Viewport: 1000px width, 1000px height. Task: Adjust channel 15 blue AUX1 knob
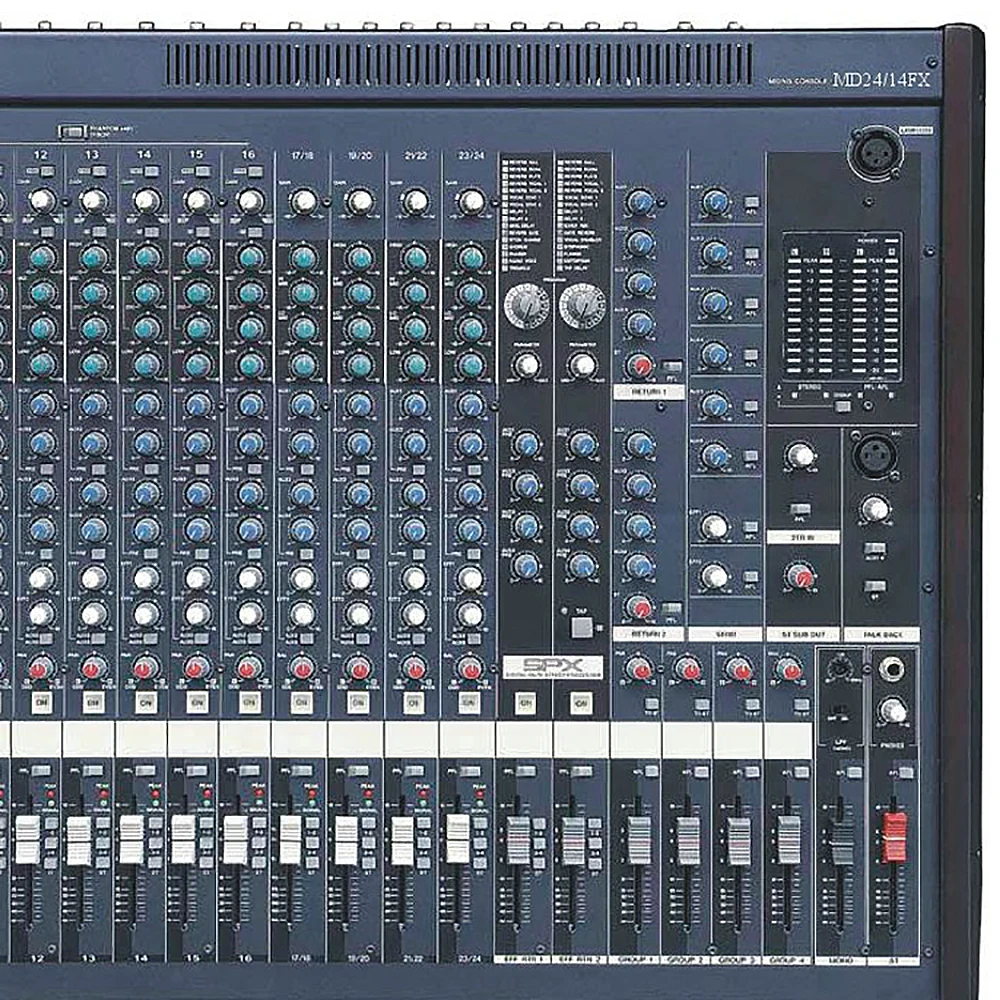tap(198, 404)
